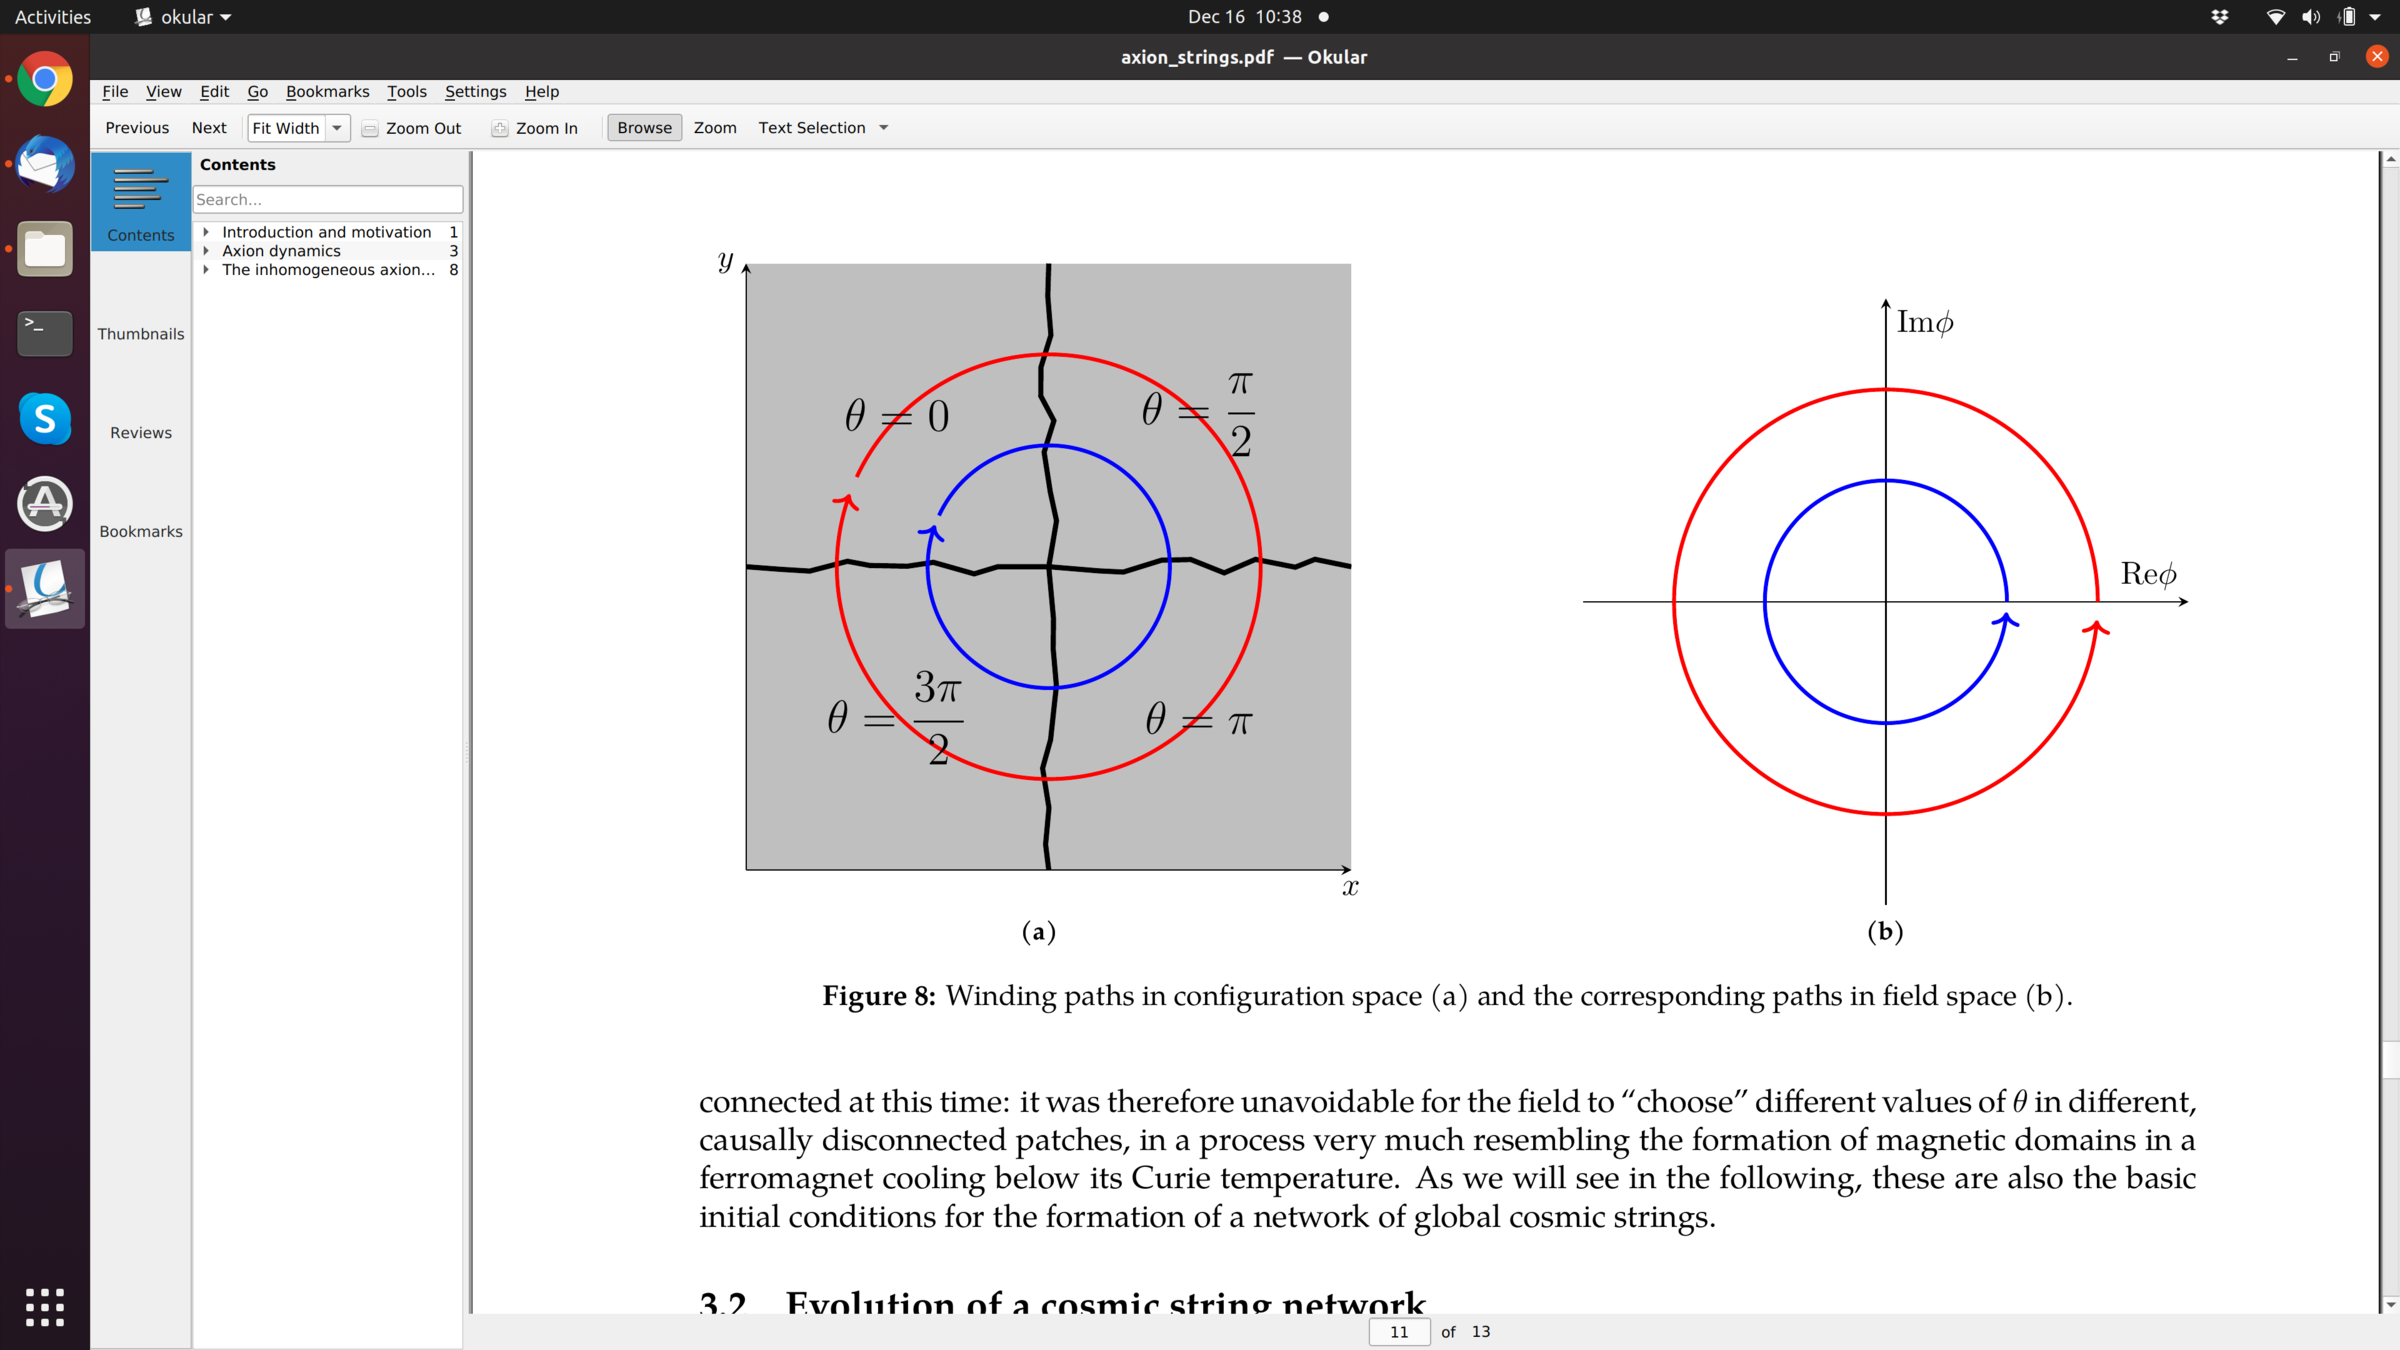Launch Google Chrome from the dock
2400x1350 pixels.
[45, 80]
